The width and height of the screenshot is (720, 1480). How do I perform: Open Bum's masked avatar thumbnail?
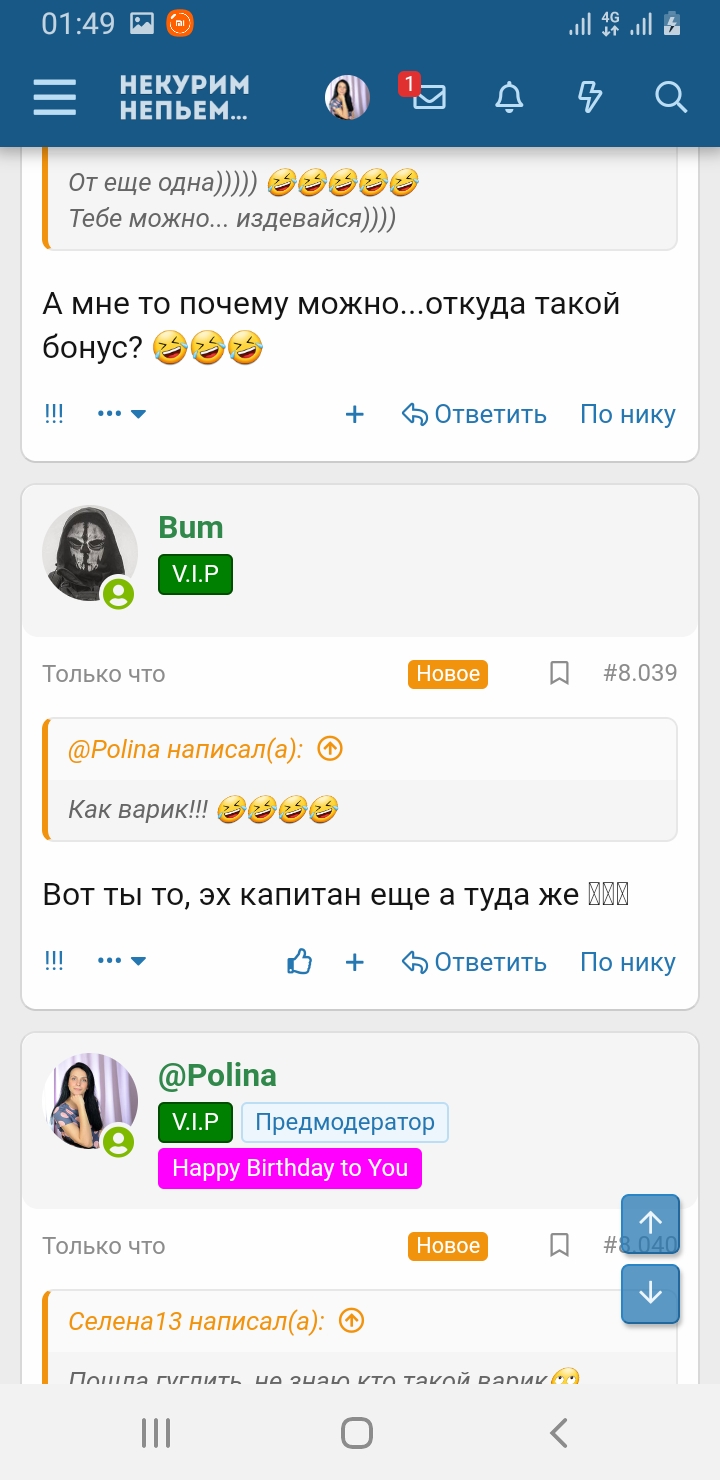(x=89, y=553)
